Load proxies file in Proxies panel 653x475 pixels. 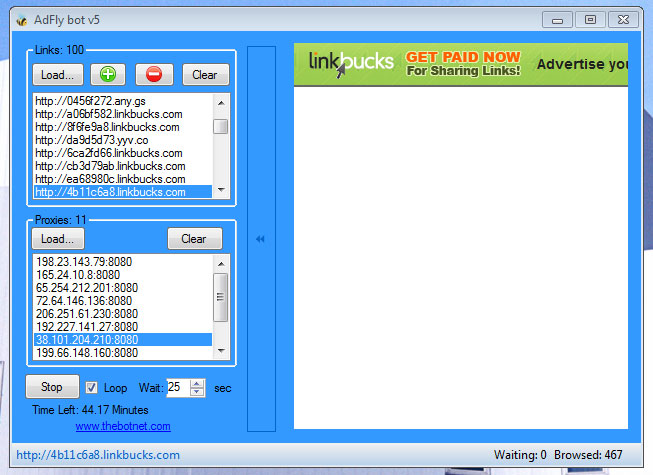click(x=58, y=239)
